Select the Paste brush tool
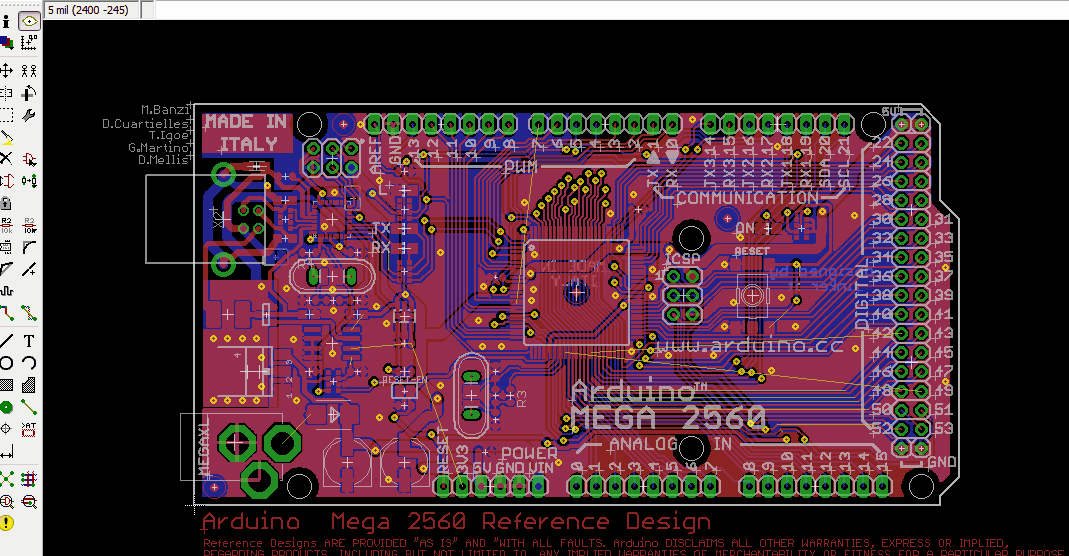Viewport: 1069px width, 556px height. 6,138
